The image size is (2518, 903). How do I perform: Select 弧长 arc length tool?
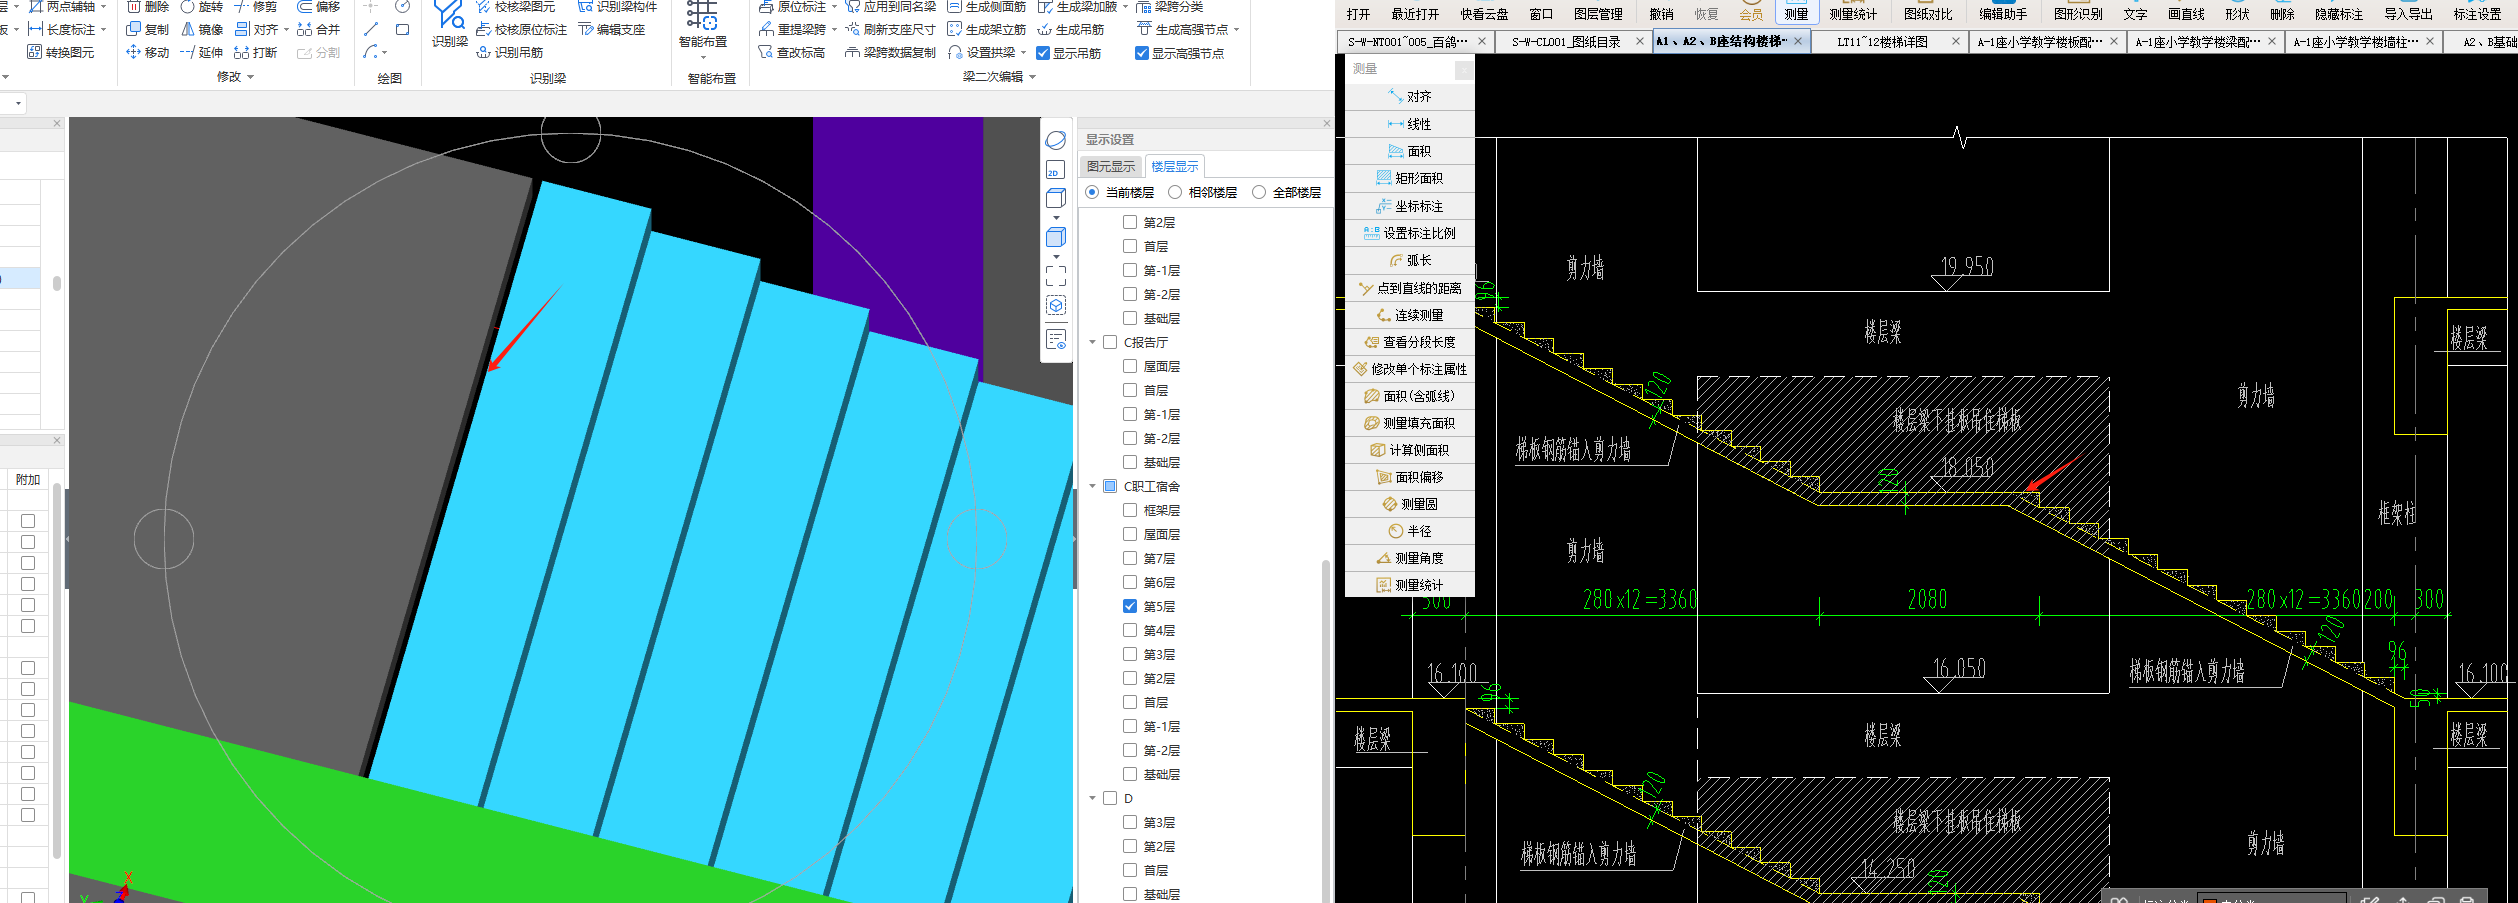coord(1410,260)
